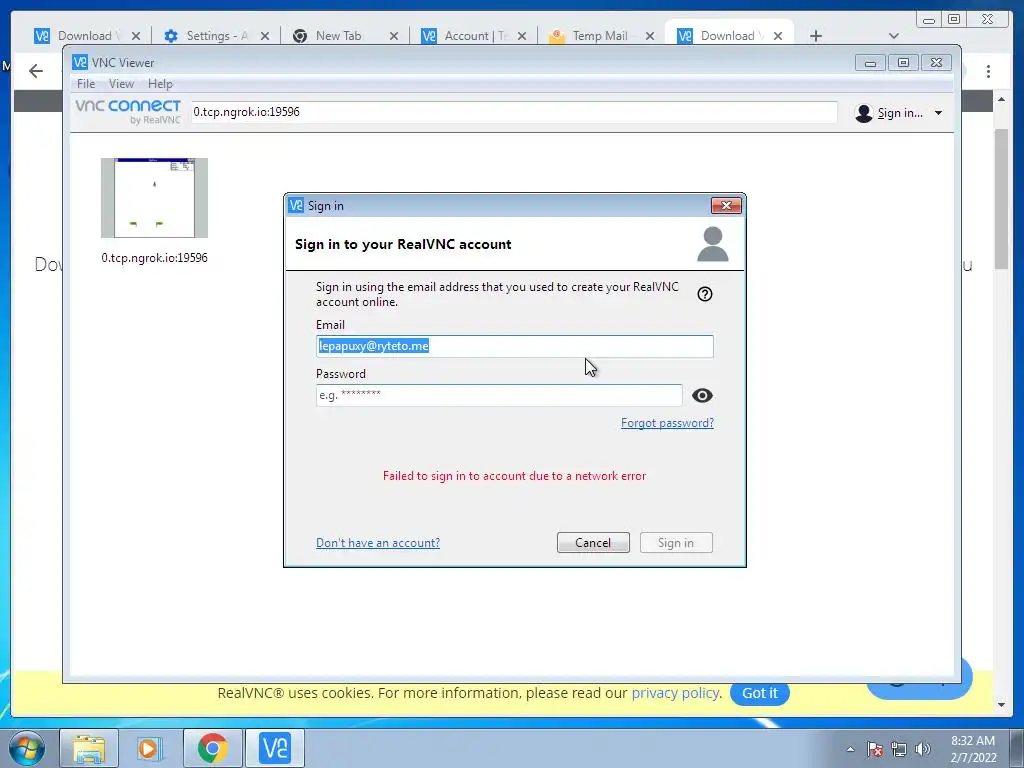Open the Help menu in VNC Viewer
1024x768 pixels.
160,84
